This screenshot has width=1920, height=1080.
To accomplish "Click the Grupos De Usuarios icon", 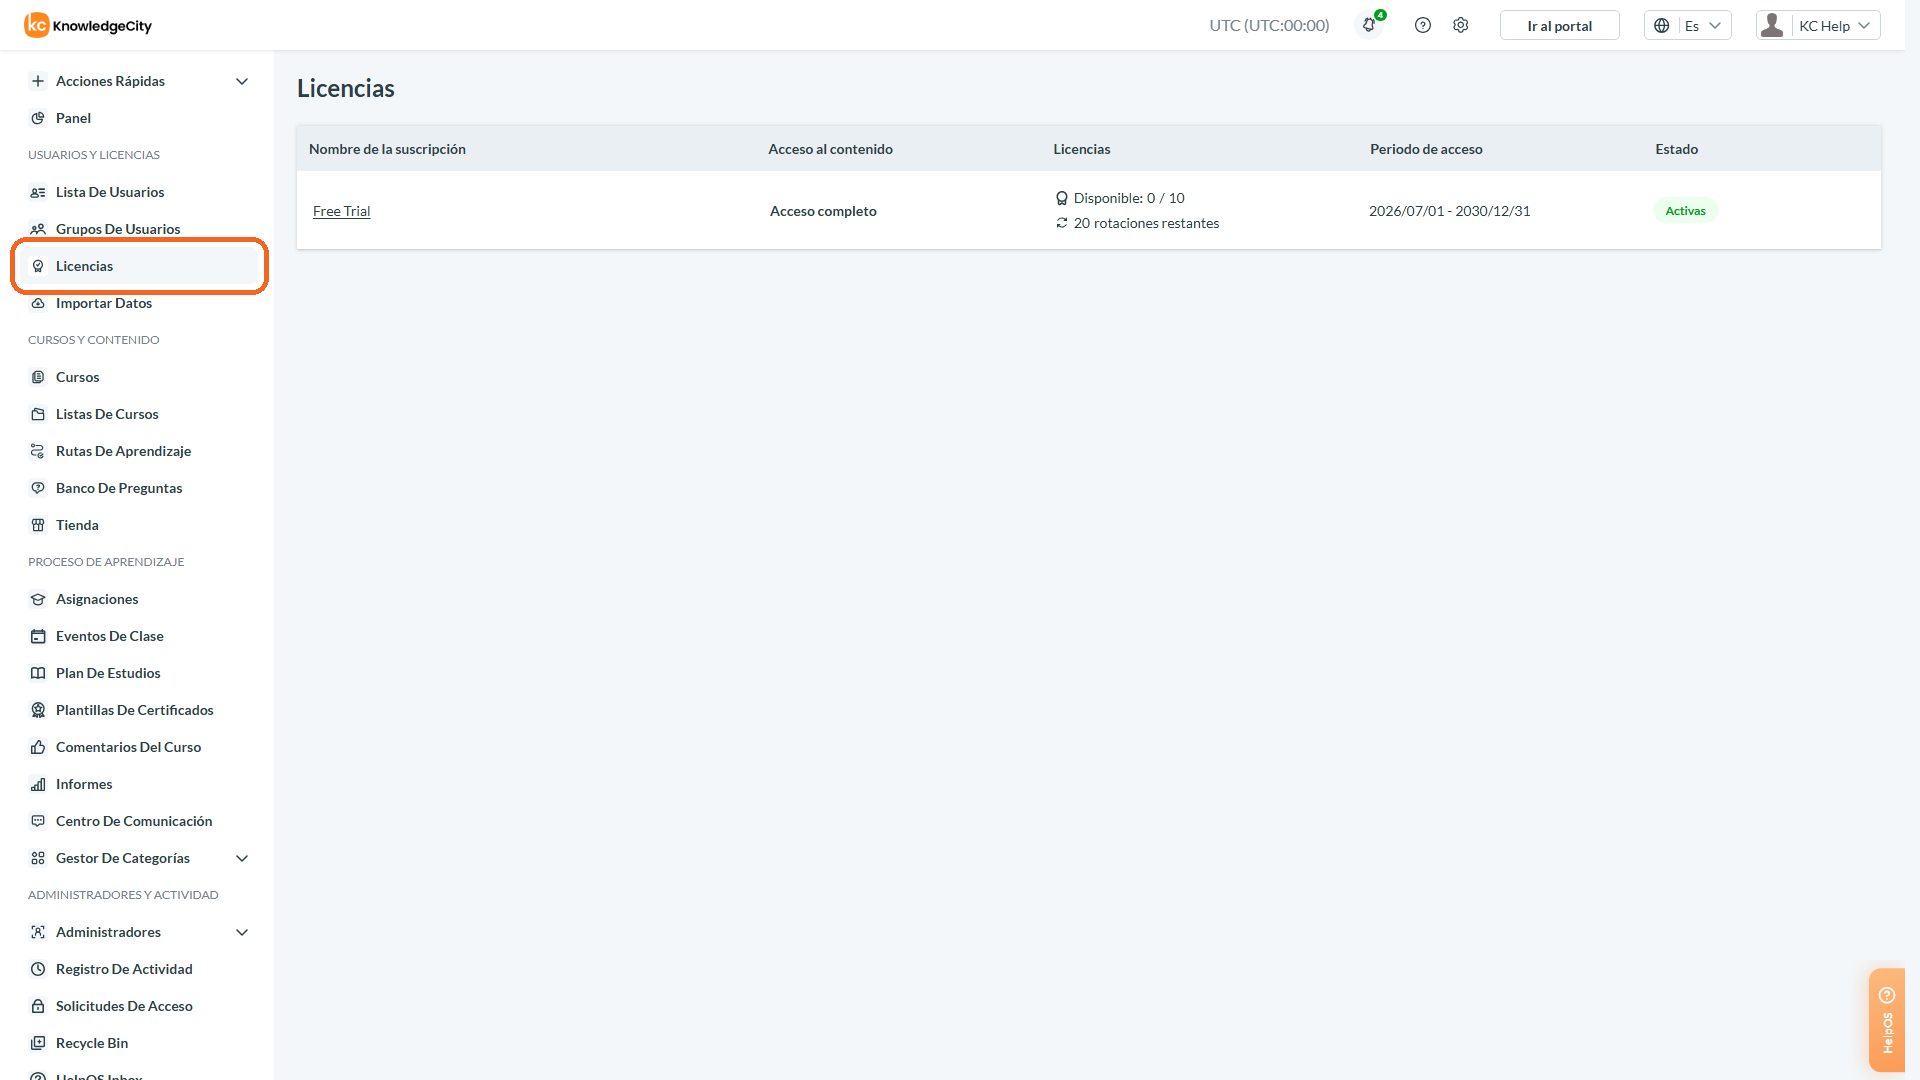I will point(38,229).
